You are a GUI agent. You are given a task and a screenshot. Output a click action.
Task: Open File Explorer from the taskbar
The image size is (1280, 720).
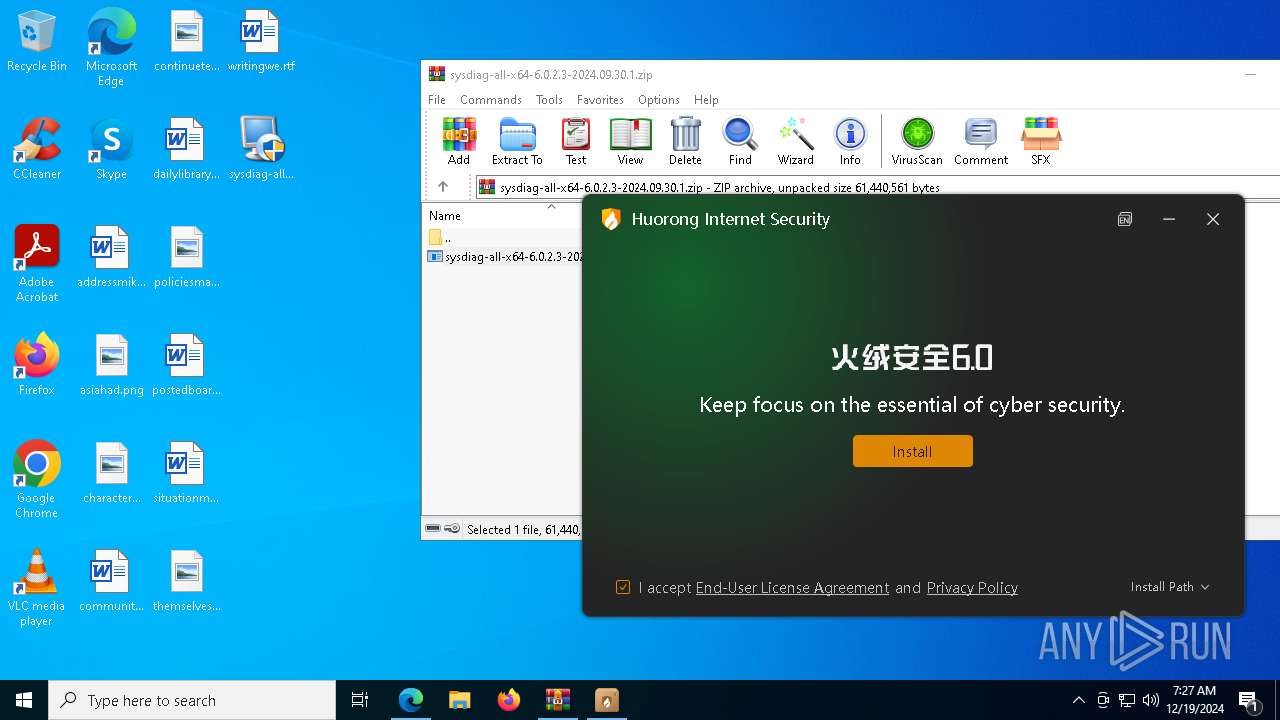(x=460, y=700)
